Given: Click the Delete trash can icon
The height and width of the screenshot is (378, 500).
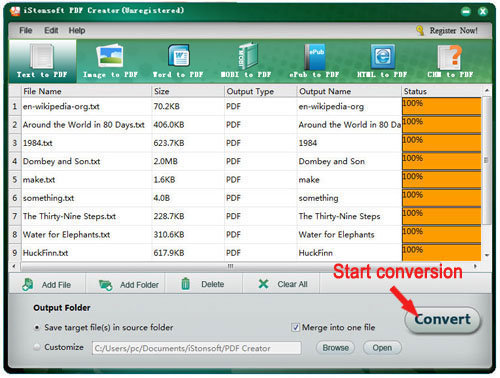Looking at the screenshot, I should (x=186, y=284).
